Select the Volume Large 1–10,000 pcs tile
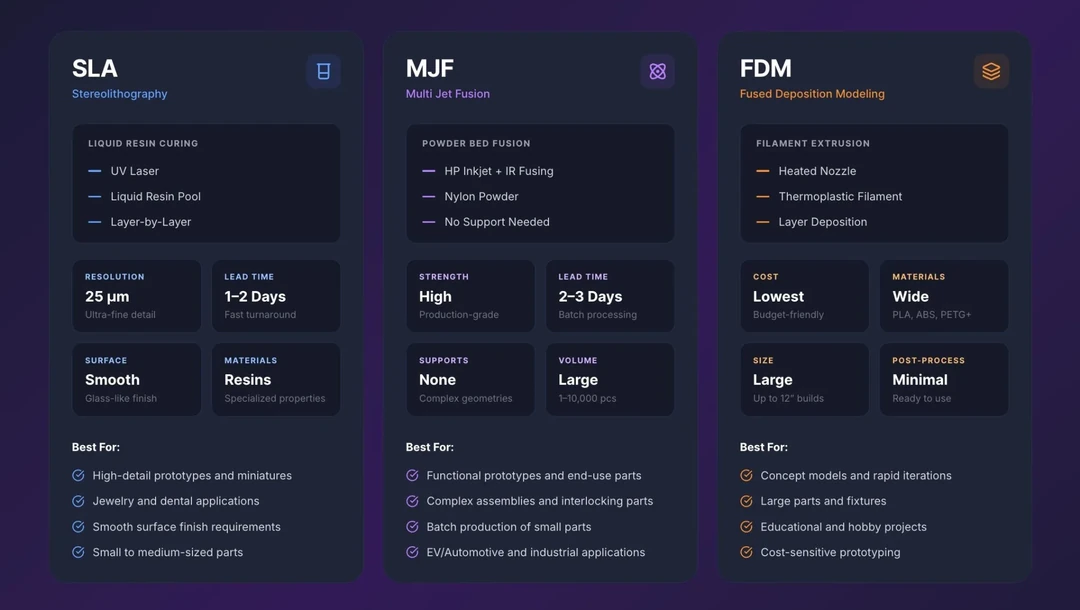 (610, 379)
